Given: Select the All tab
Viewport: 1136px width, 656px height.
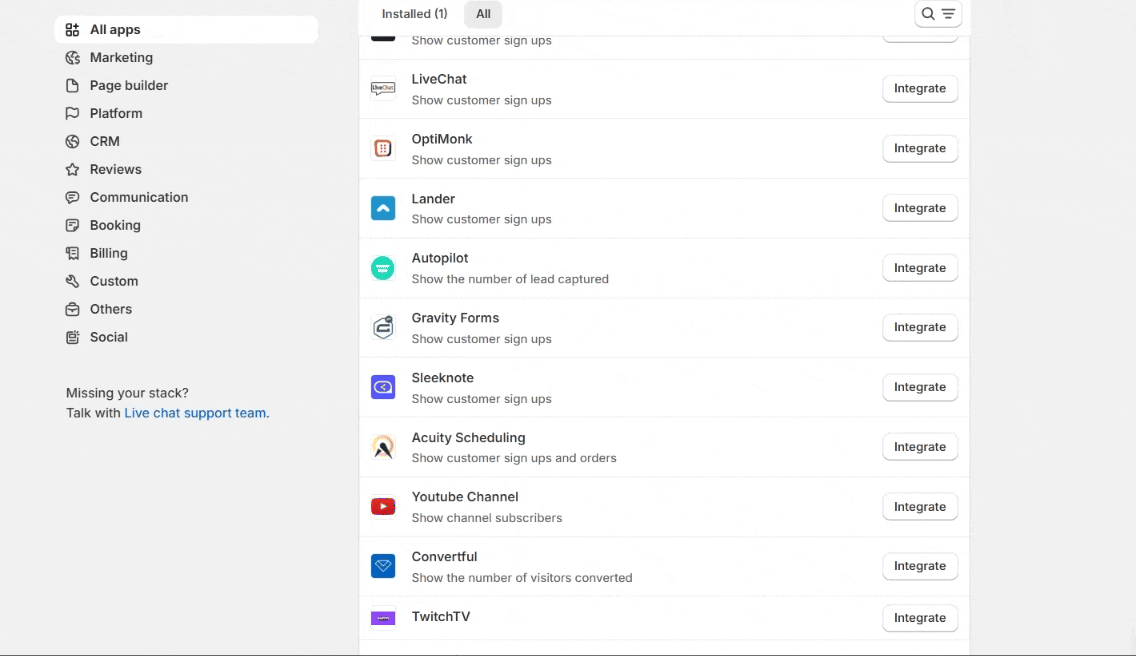Looking at the screenshot, I should 483,14.
